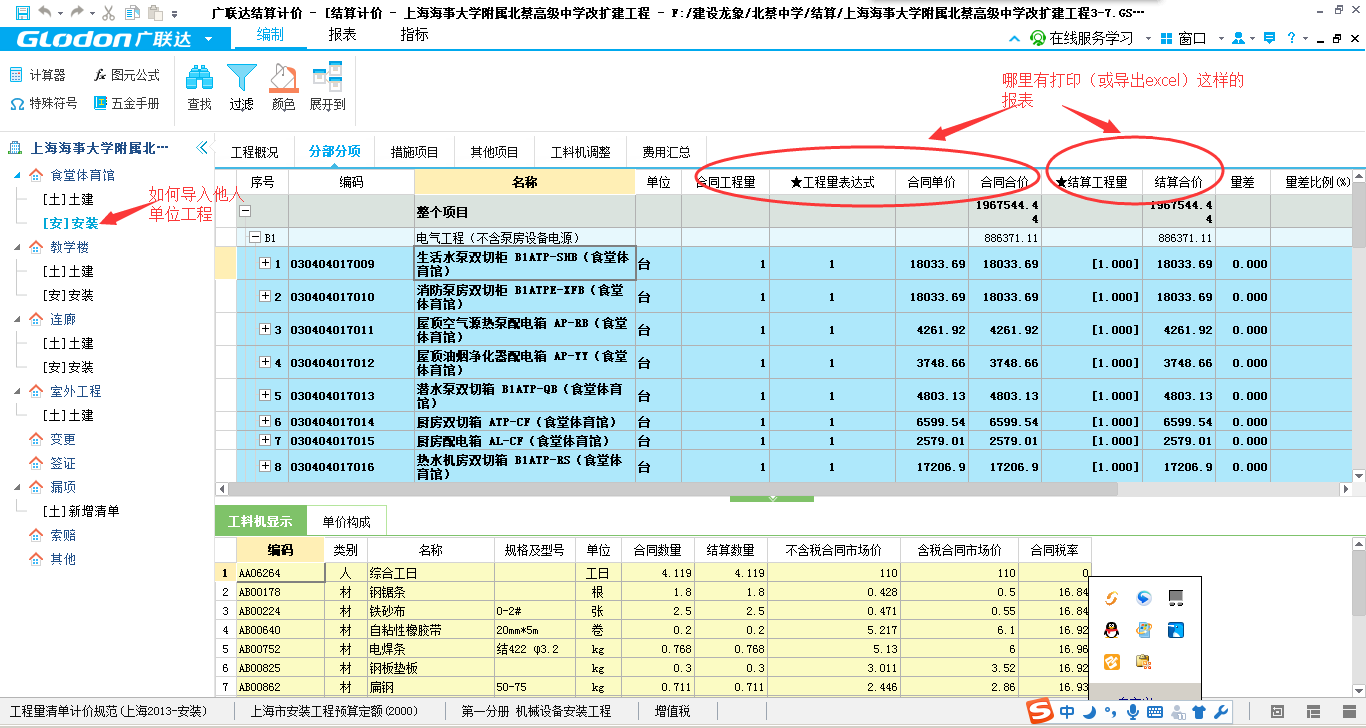Viewport: 1366px width, 728px height.
Task: Click cell AA06264 in materials table
Action: [x=280, y=573]
